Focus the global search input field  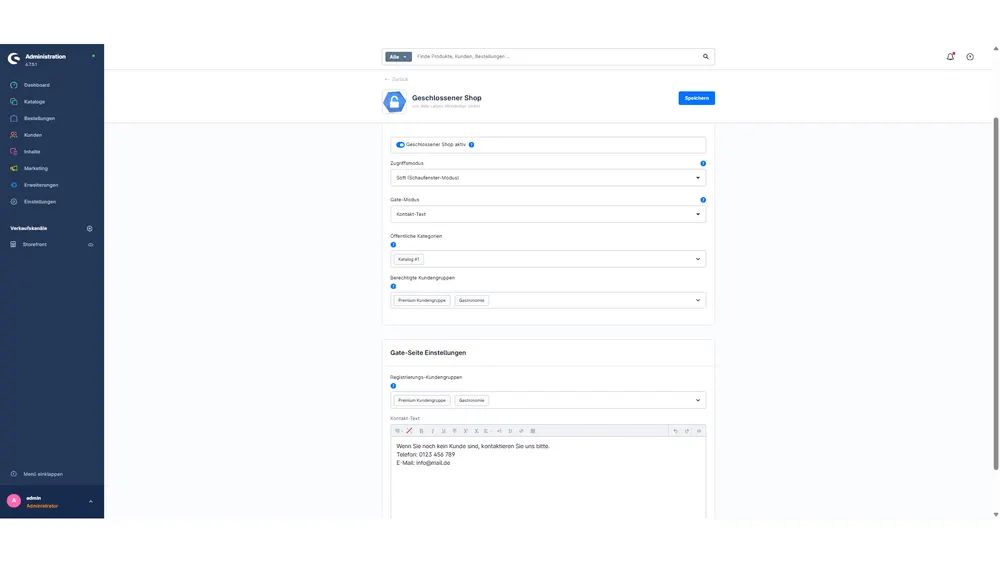[x=556, y=57]
